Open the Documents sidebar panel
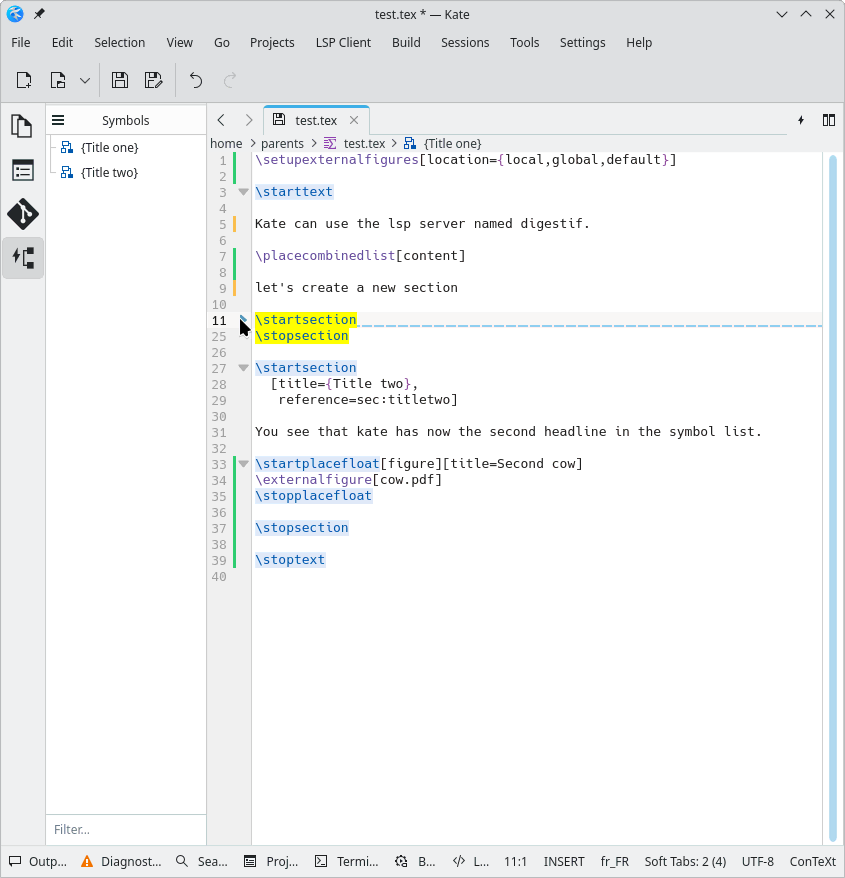 pyautogui.click(x=22, y=126)
